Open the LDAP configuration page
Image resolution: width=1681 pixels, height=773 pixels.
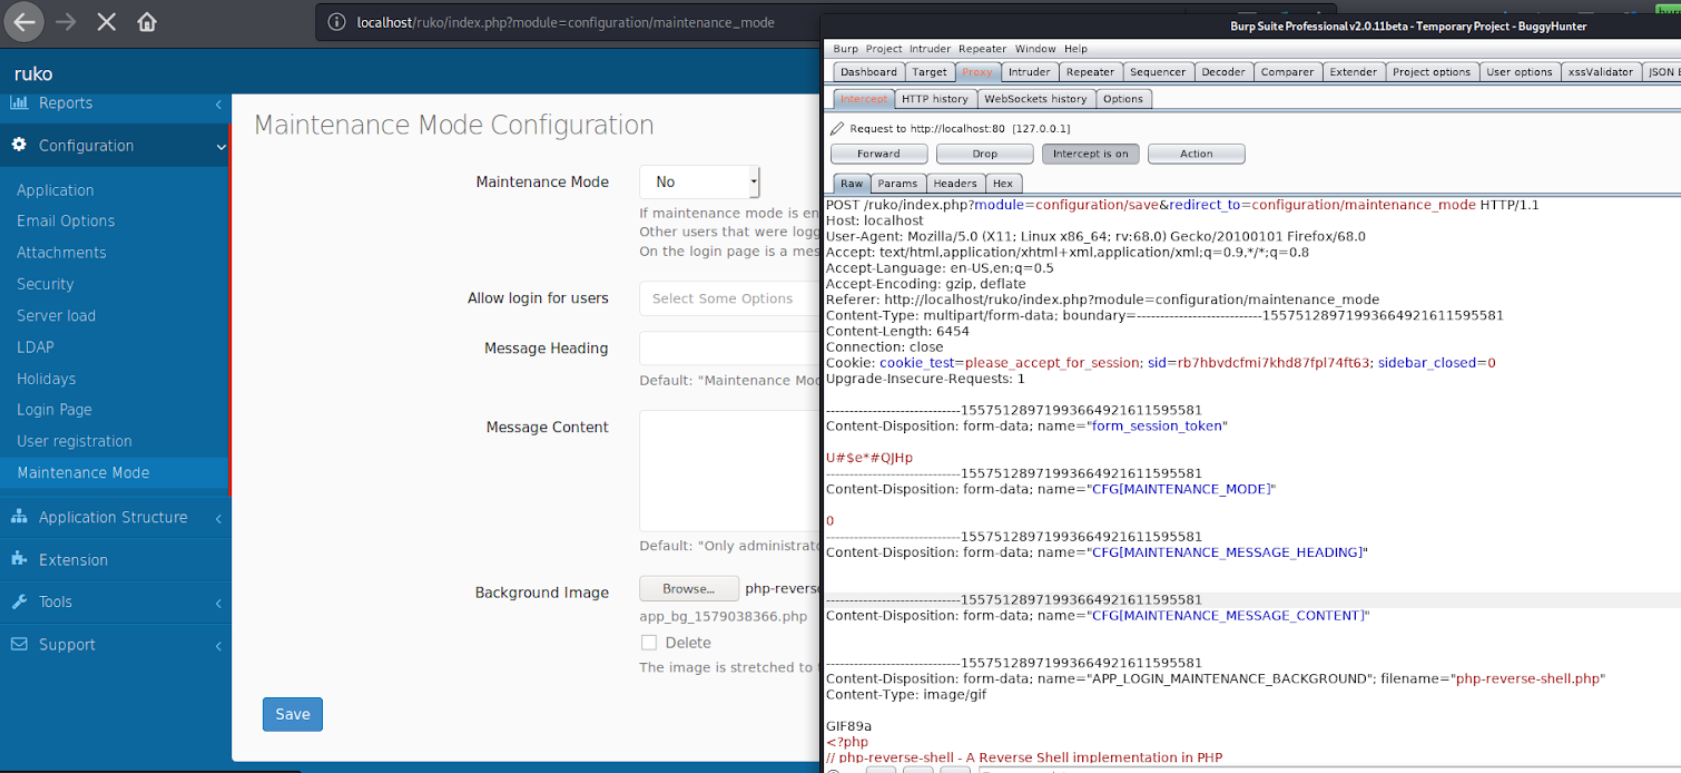[35, 347]
